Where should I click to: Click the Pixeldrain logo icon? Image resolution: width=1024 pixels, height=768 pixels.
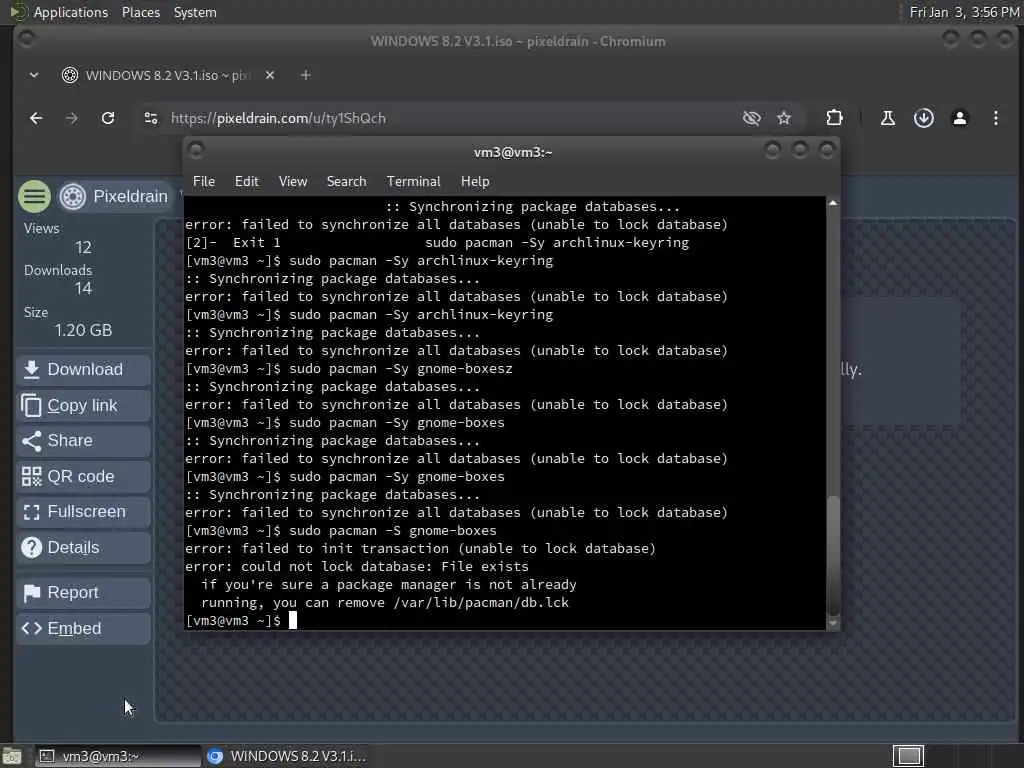72,196
